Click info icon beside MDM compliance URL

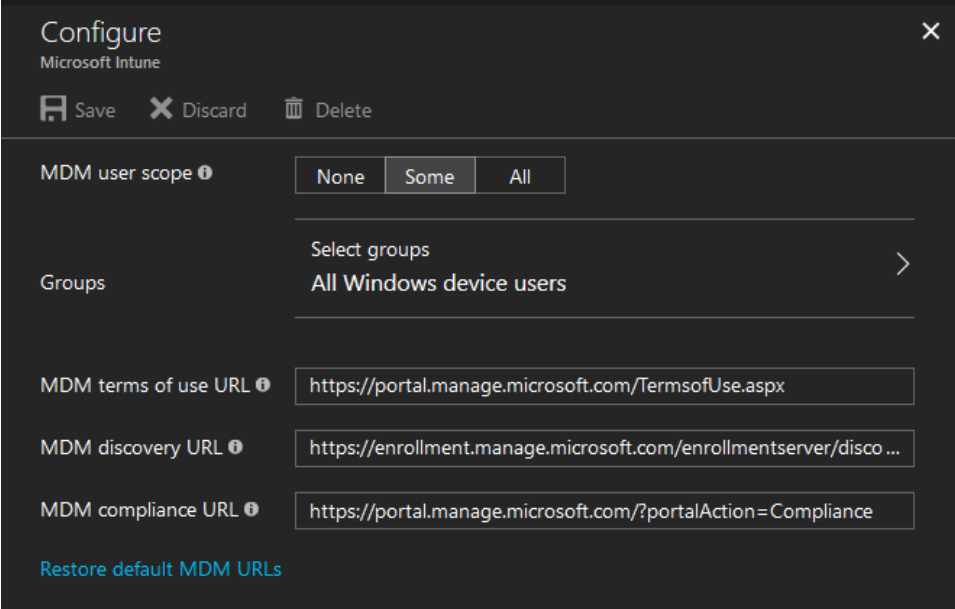[x=252, y=509]
